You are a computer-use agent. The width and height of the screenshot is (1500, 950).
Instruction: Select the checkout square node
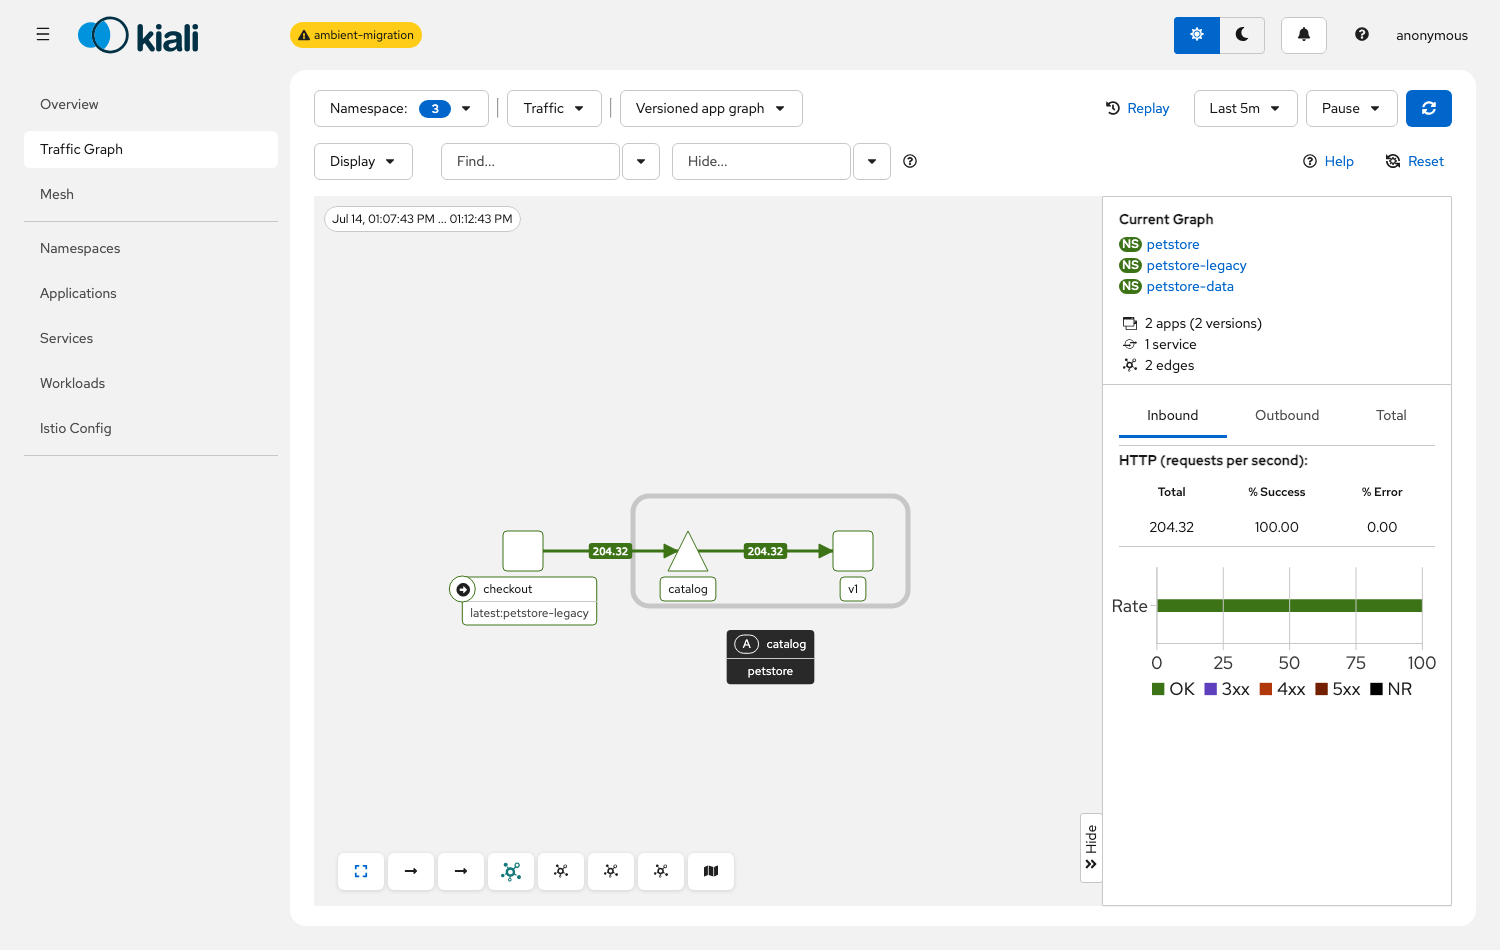pos(523,551)
